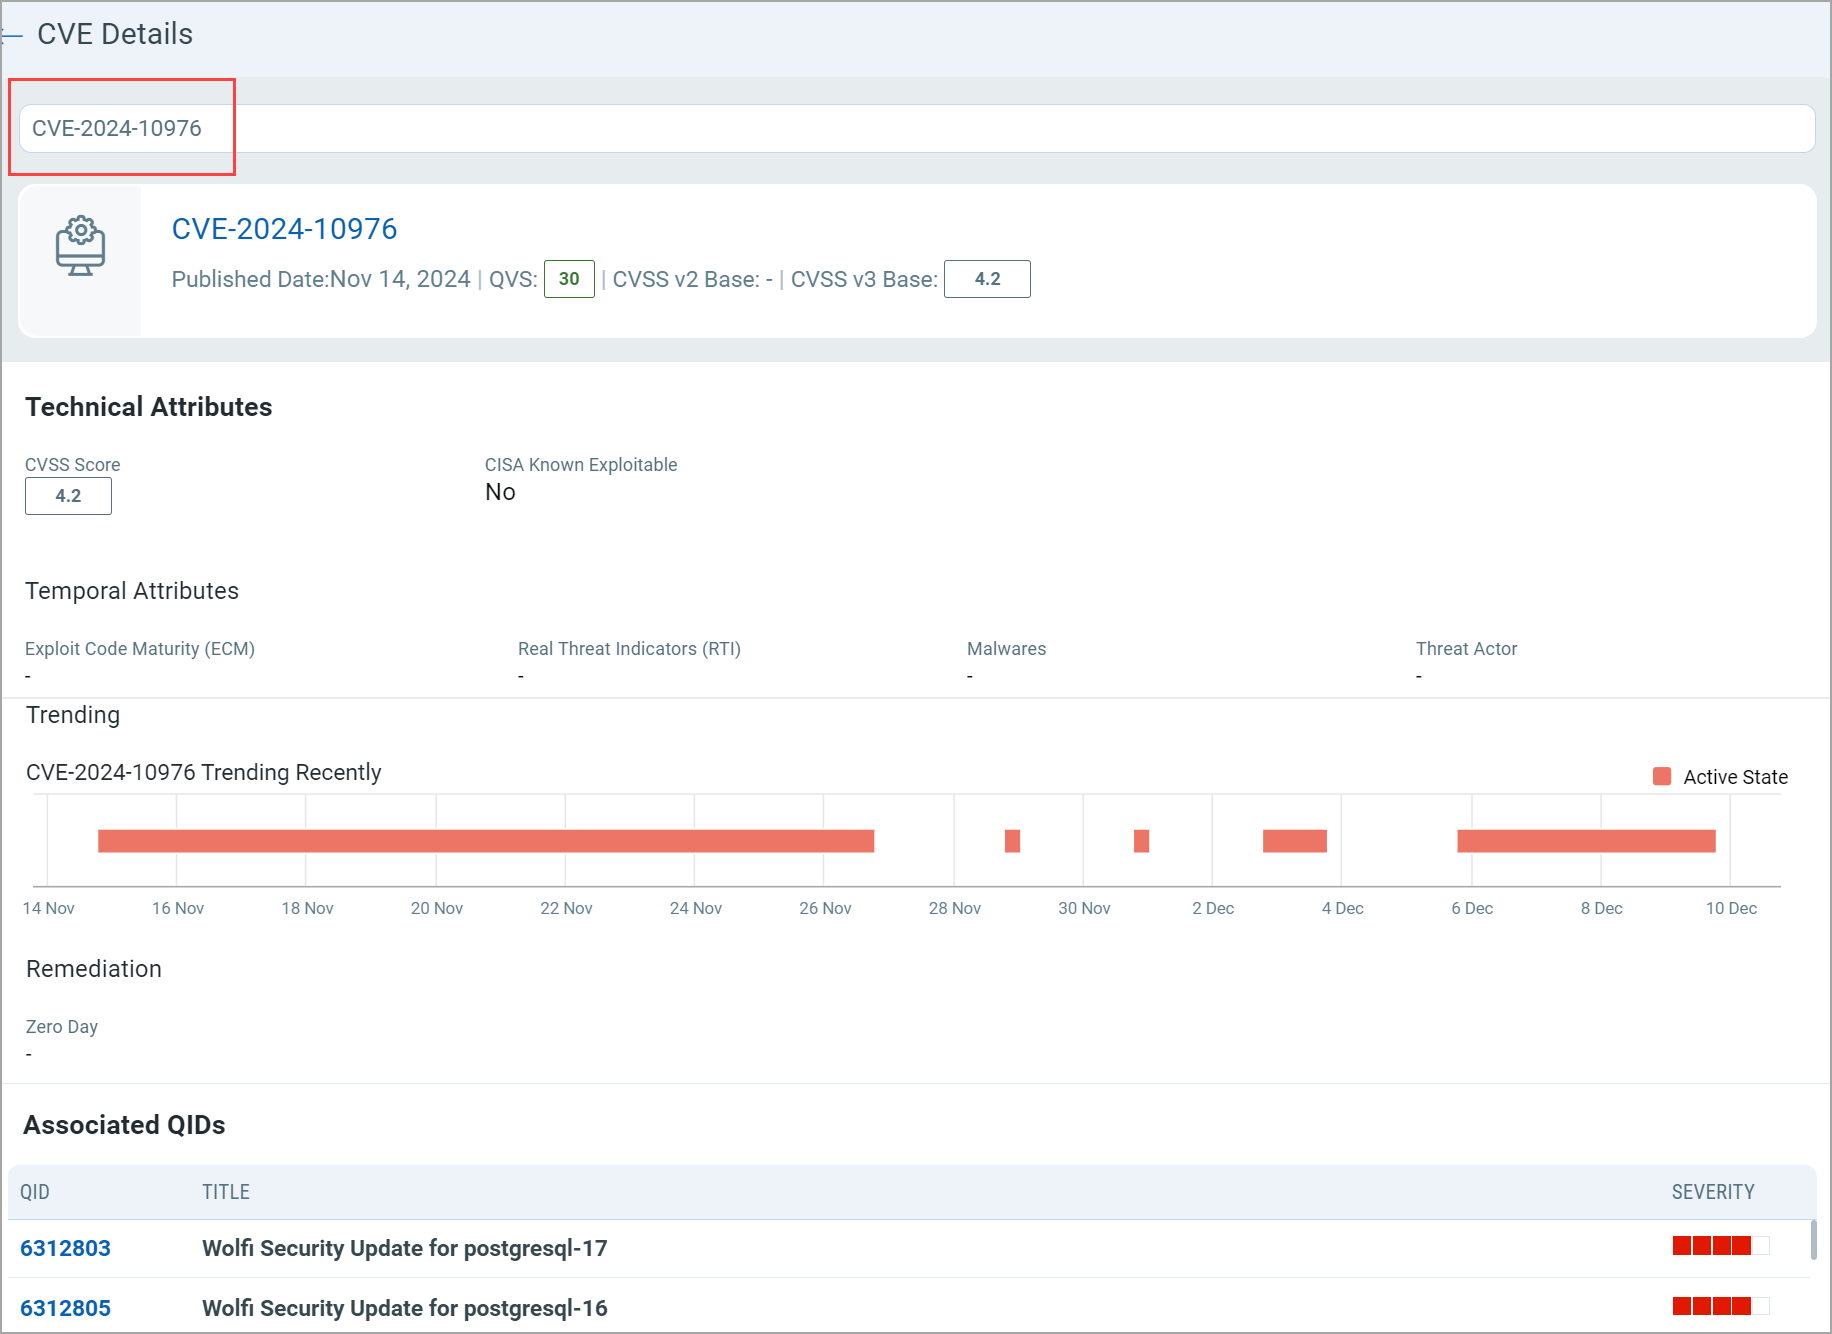Click the QID column header
The image size is (1832, 1334).
(35, 1192)
